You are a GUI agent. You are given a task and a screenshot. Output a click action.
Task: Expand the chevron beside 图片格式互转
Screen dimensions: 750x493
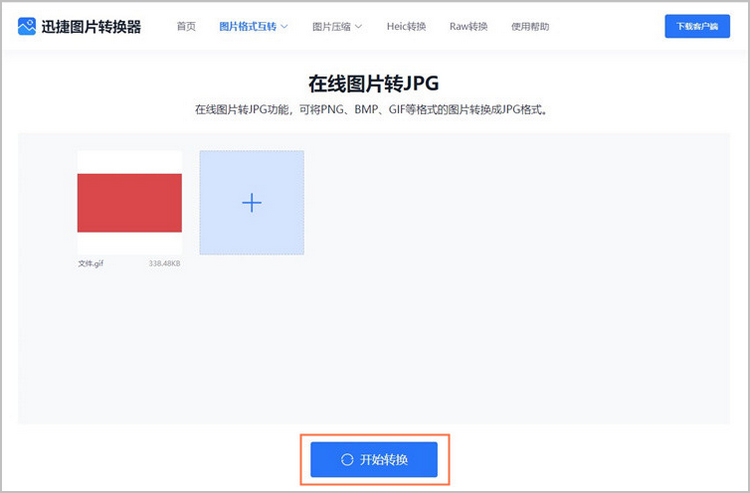click(284, 26)
